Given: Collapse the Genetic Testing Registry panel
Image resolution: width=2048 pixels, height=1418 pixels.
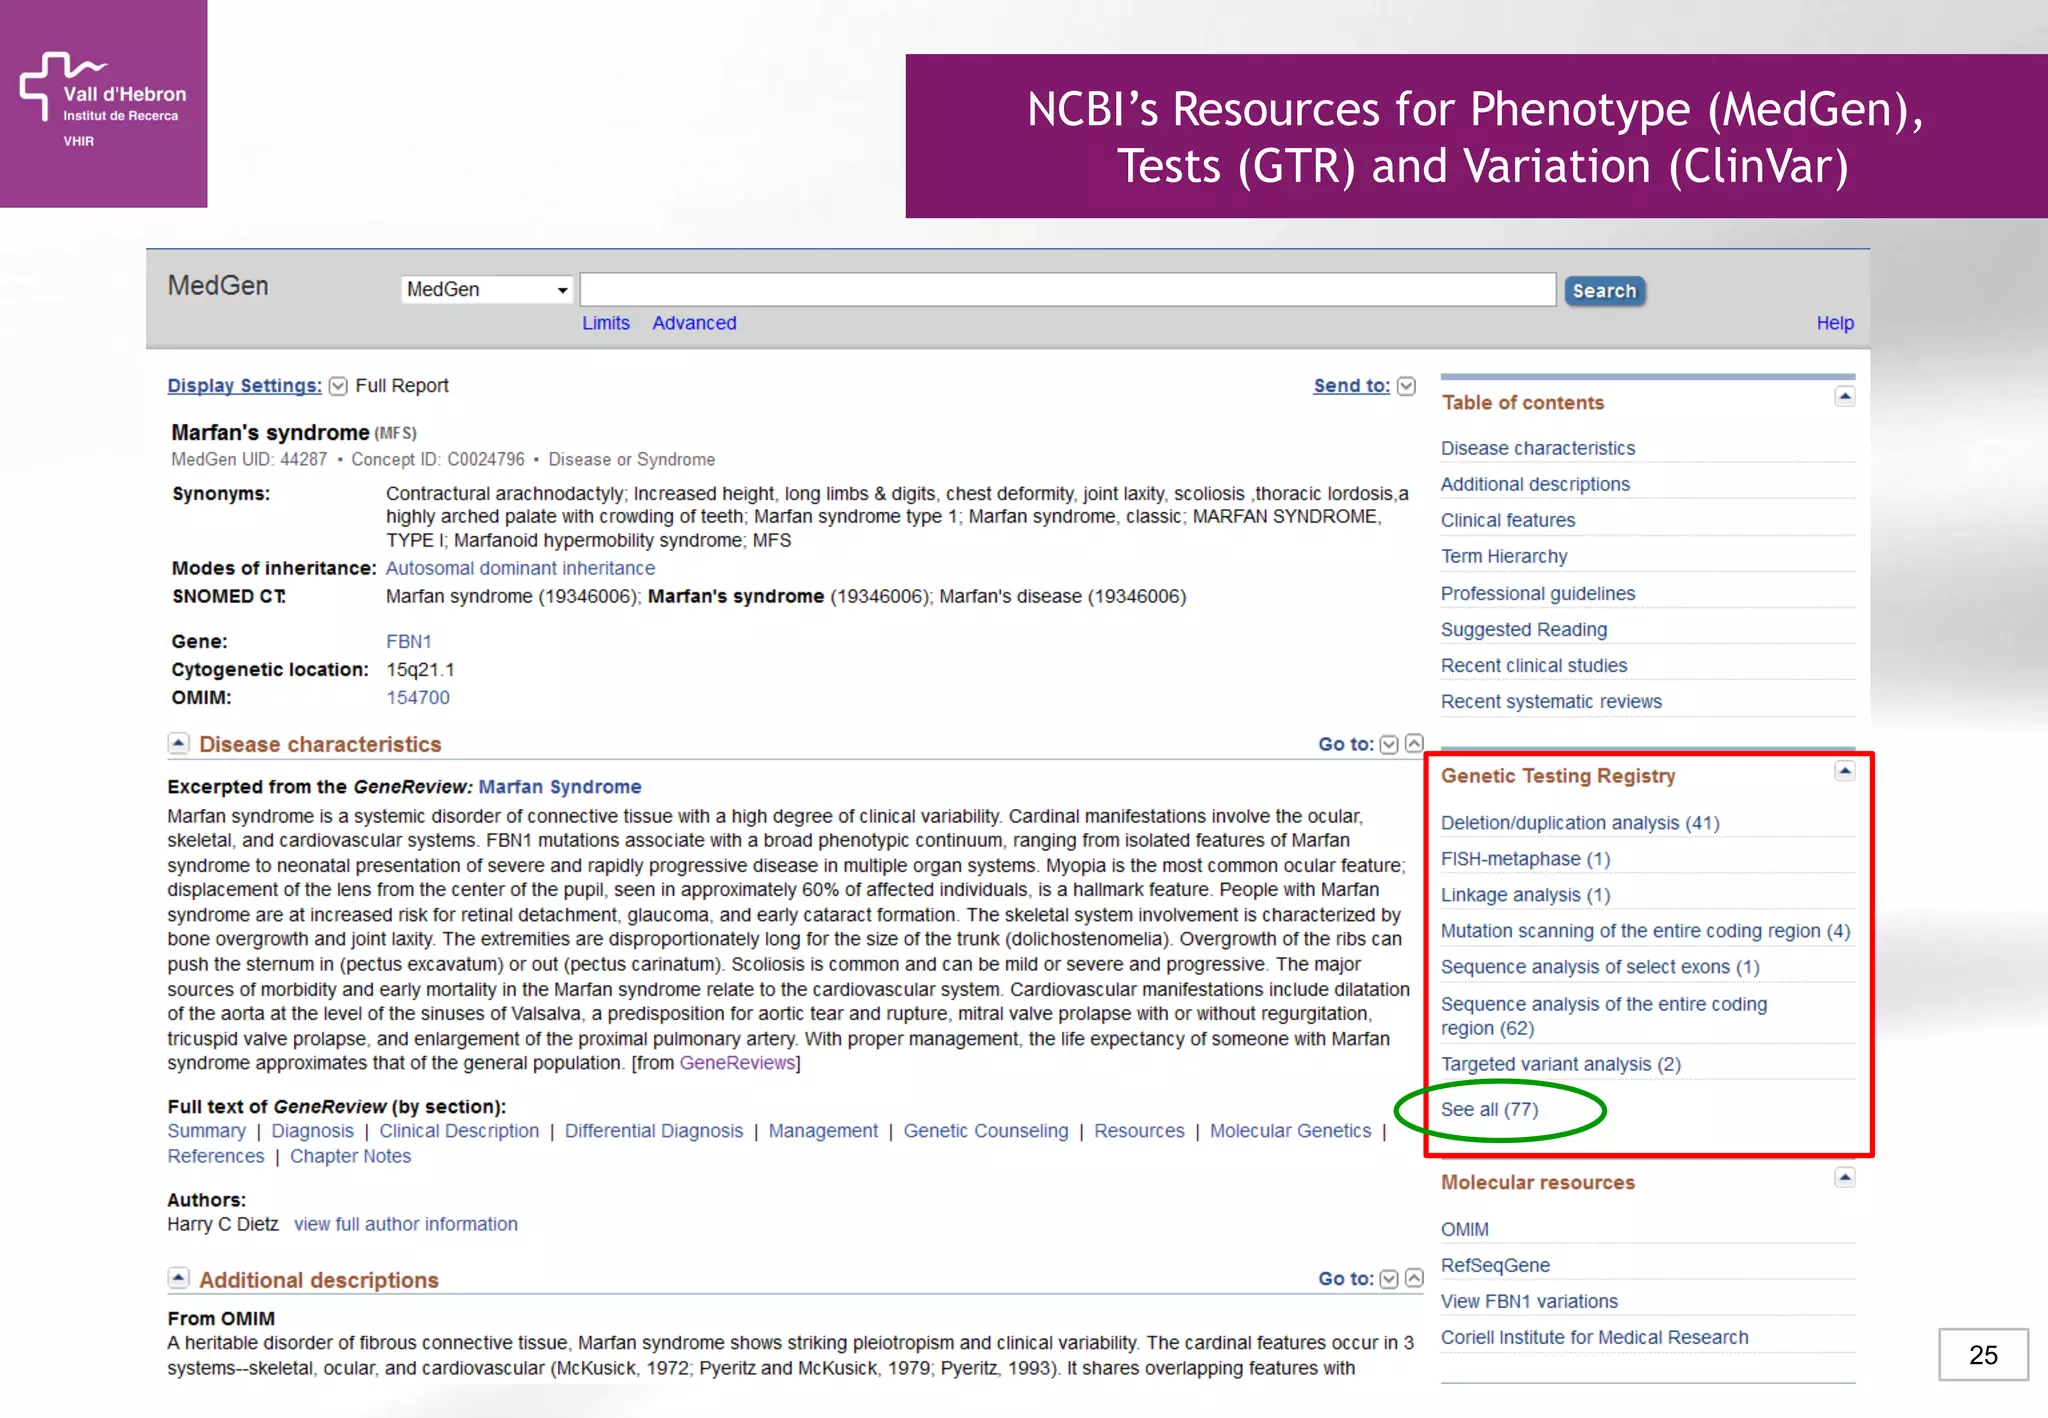Looking at the screenshot, I should 1845,771.
